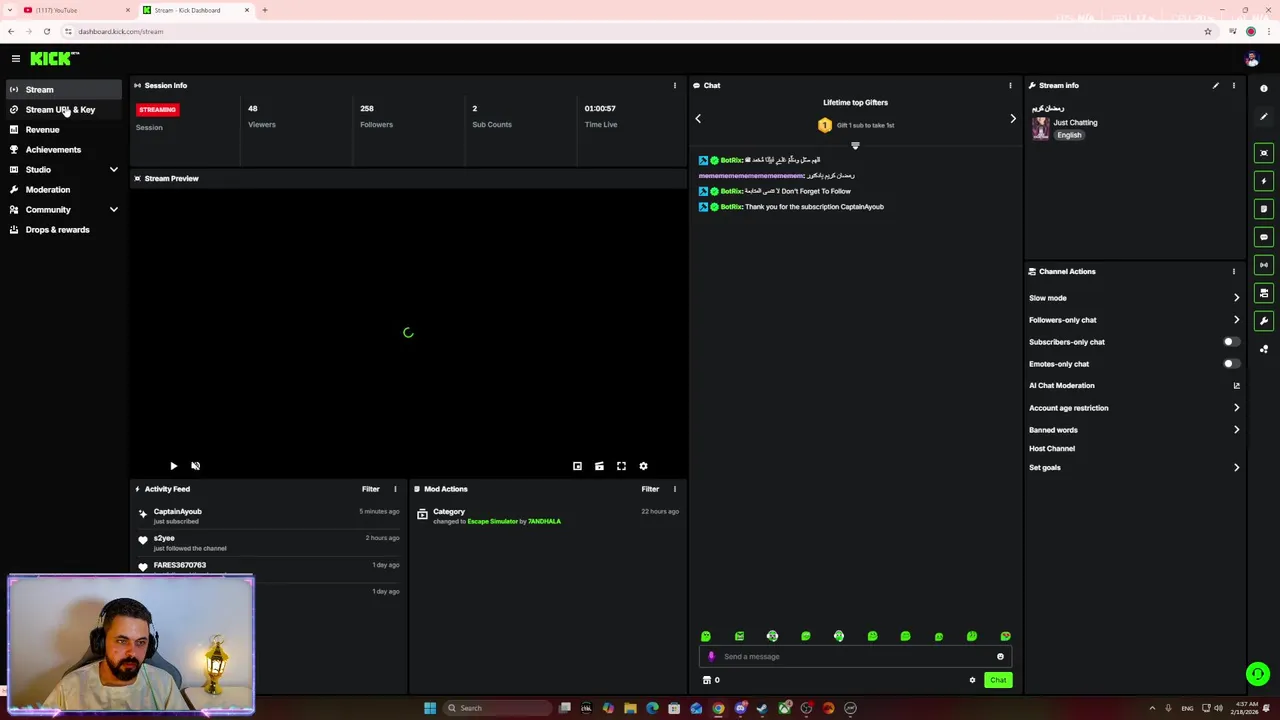This screenshot has width=1280, height=720.
Task: Expand Slow mode options
Action: pyautogui.click(x=1236, y=298)
